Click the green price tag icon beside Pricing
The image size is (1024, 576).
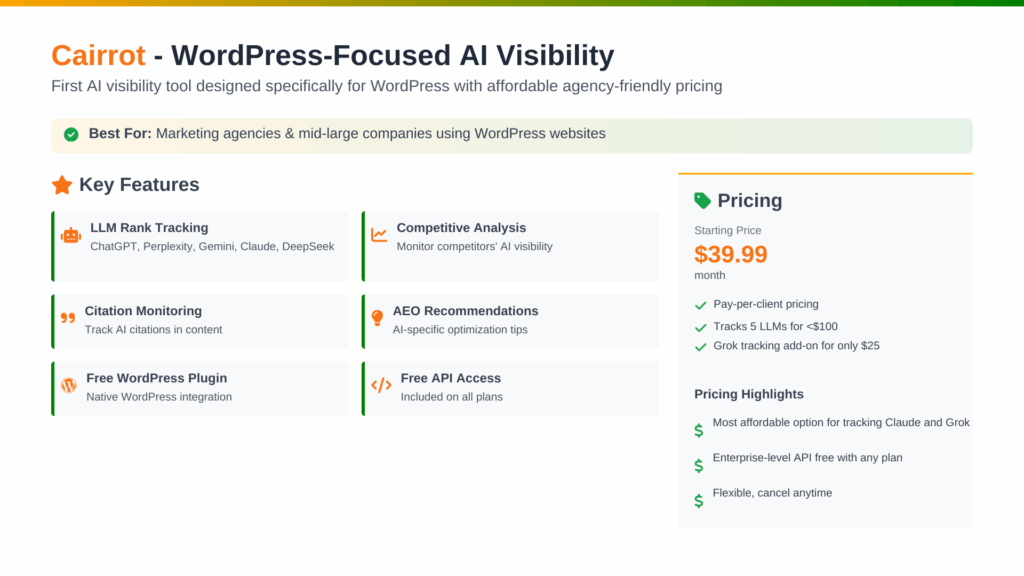pyautogui.click(x=703, y=200)
